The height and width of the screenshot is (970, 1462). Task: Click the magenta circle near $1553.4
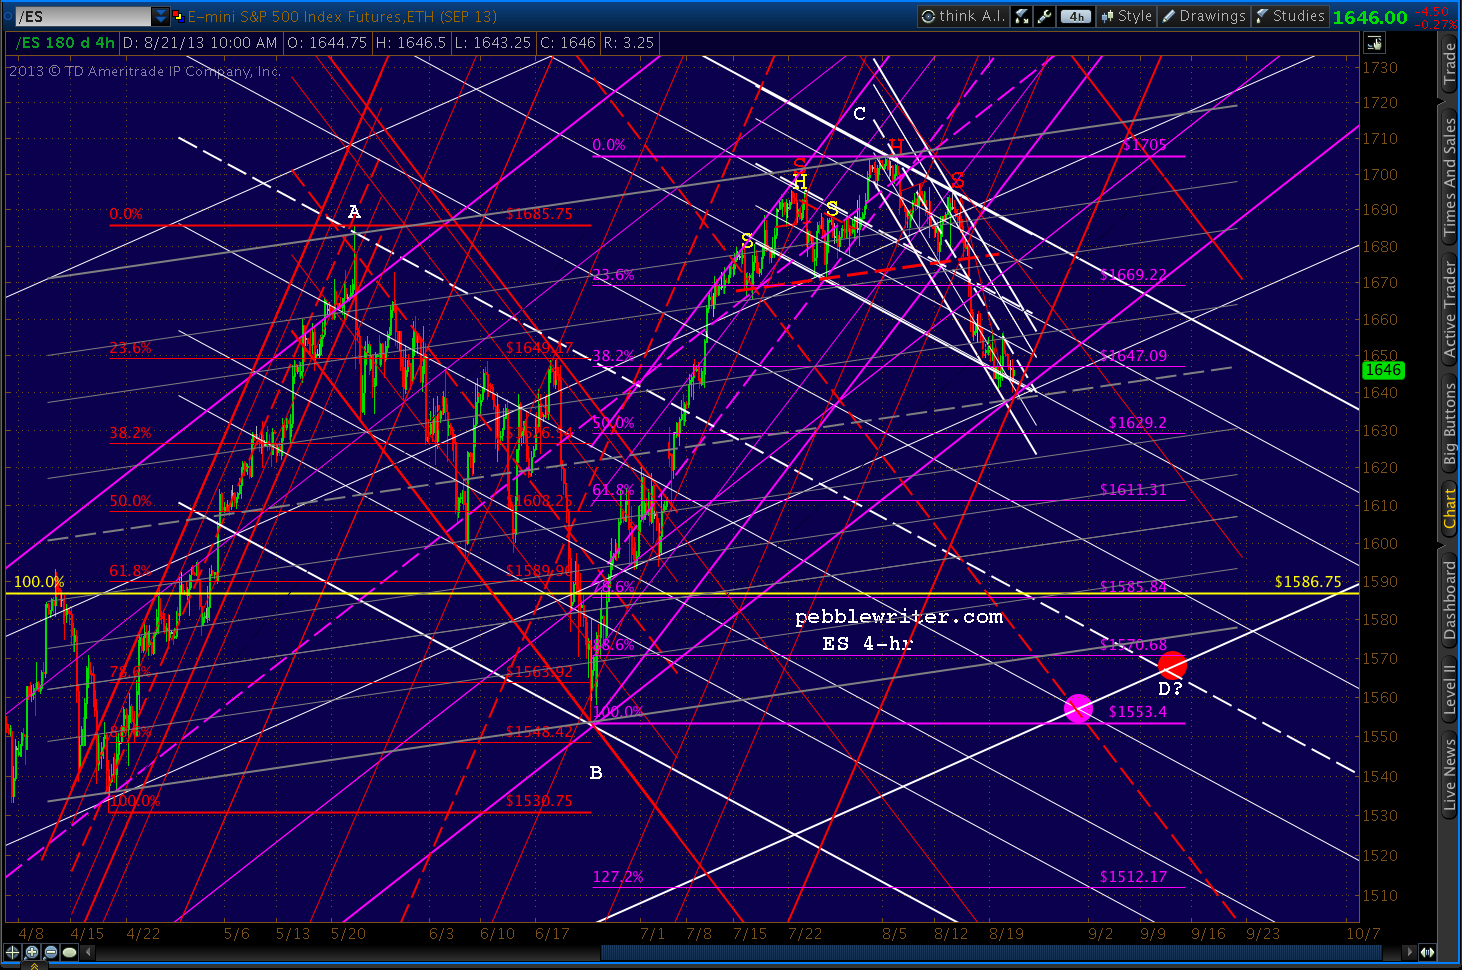click(x=1078, y=709)
